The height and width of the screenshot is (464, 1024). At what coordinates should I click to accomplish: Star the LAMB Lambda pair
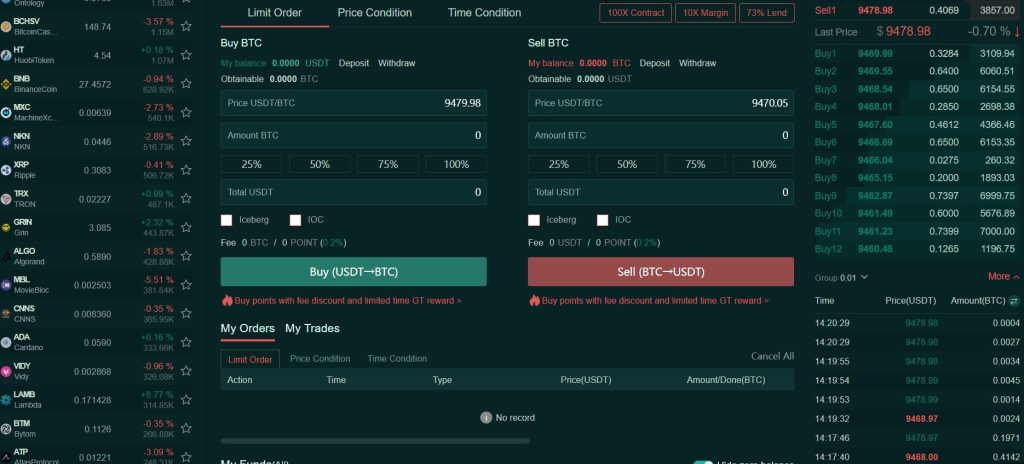point(186,400)
